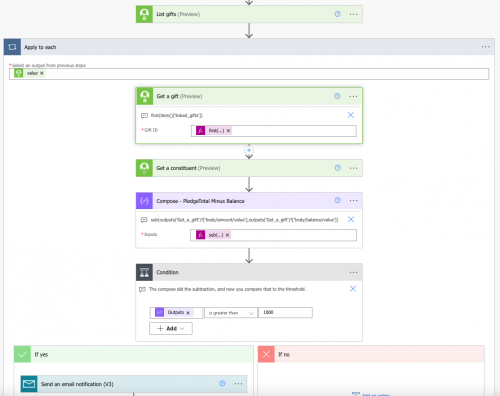Dismiss the Get a gift expression note
Screen dimensions: 500x396
pos(351,115)
